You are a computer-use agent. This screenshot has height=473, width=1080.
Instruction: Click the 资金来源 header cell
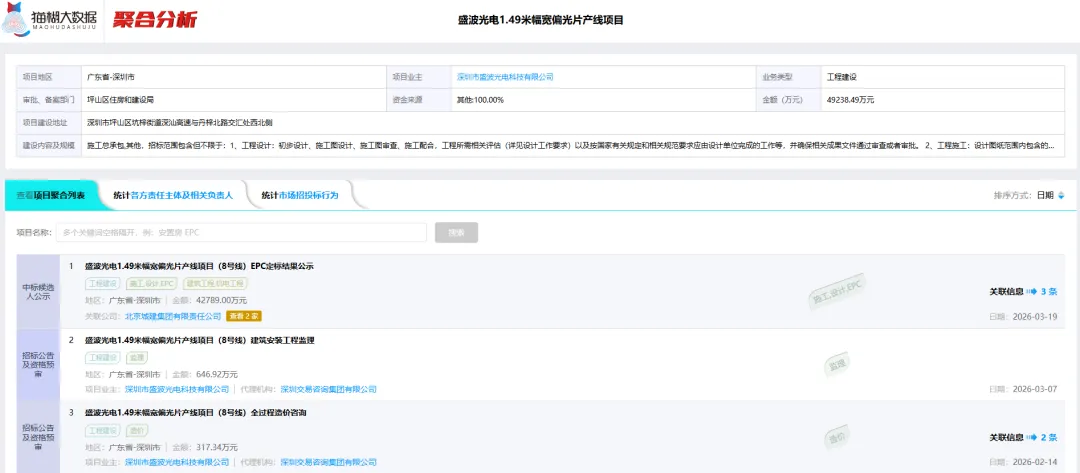[418, 100]
